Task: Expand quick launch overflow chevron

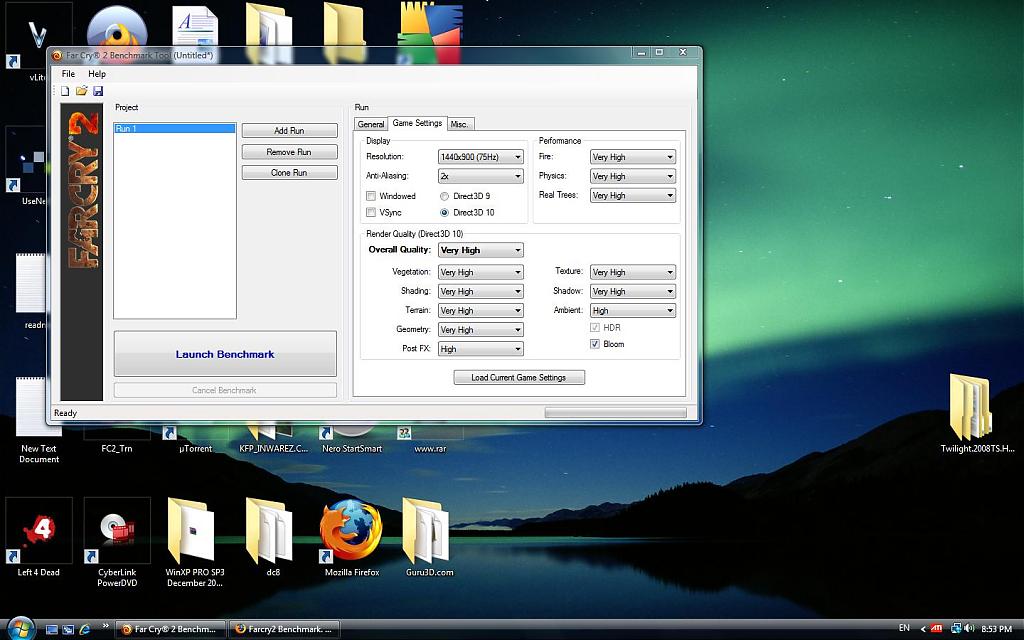Action: pyautogui.click(x=105, y=626)
